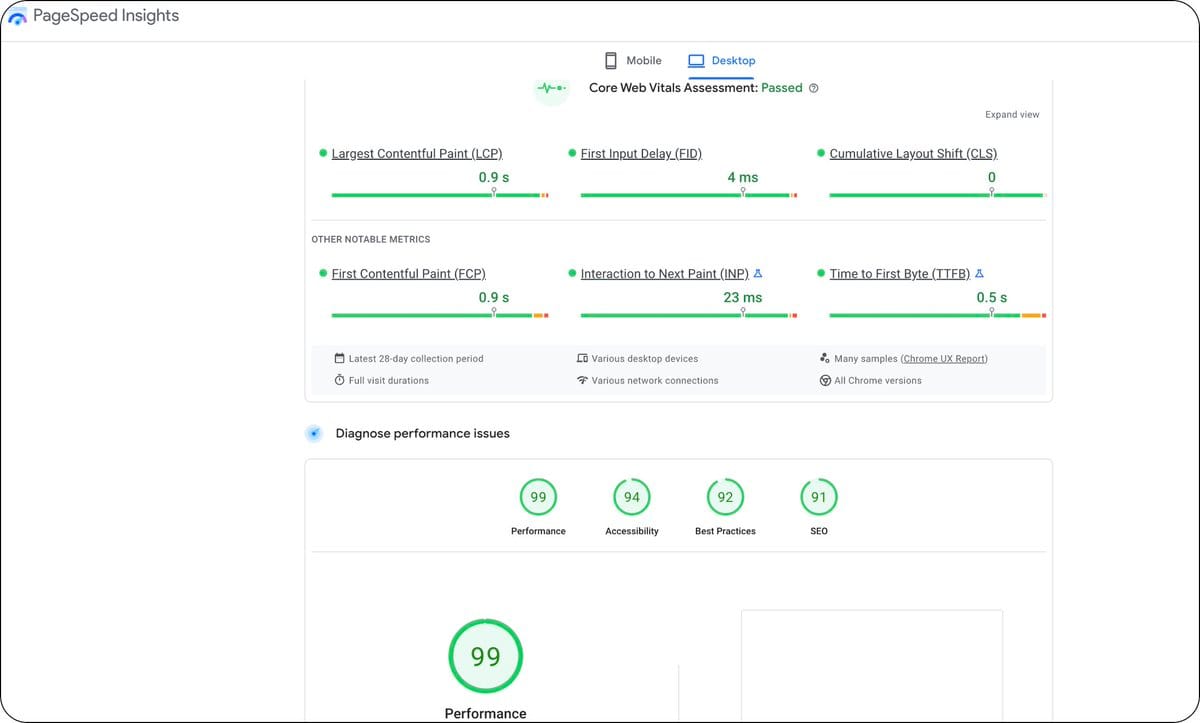This screenshot has height=723, width=1200.
Task: Click the LCP value 0.9 s
Action: (493, 177)
